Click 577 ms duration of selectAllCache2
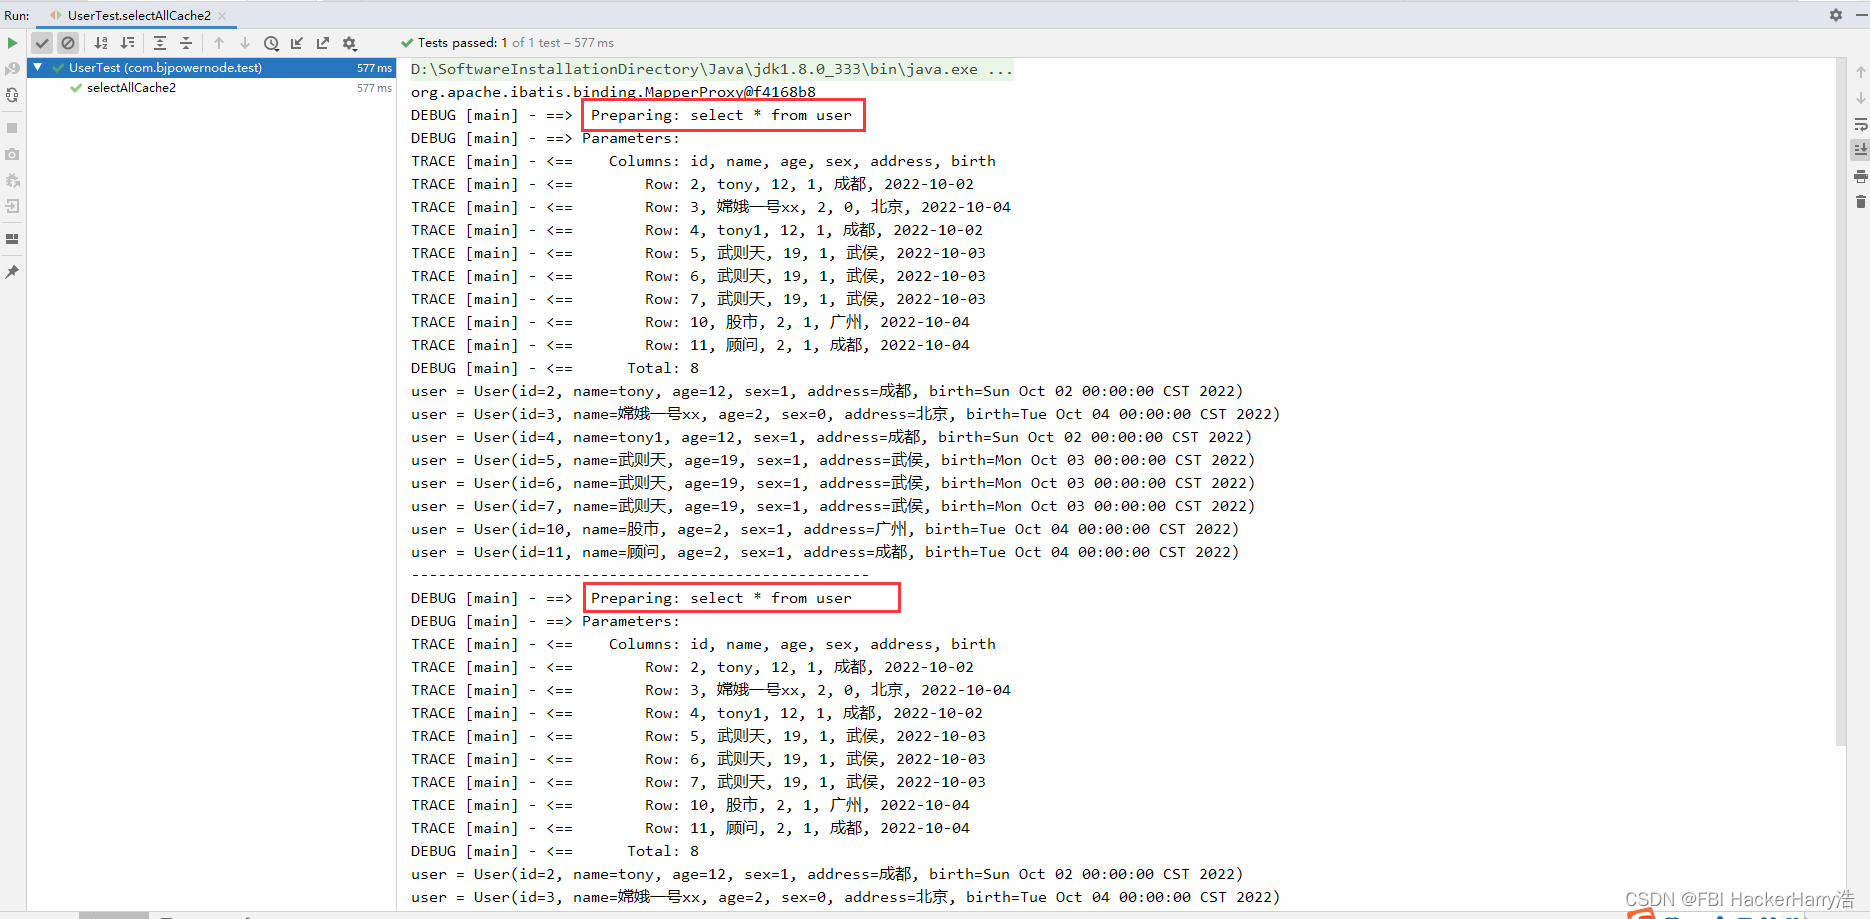The image size is (1870, 919). tap(374, 88)
